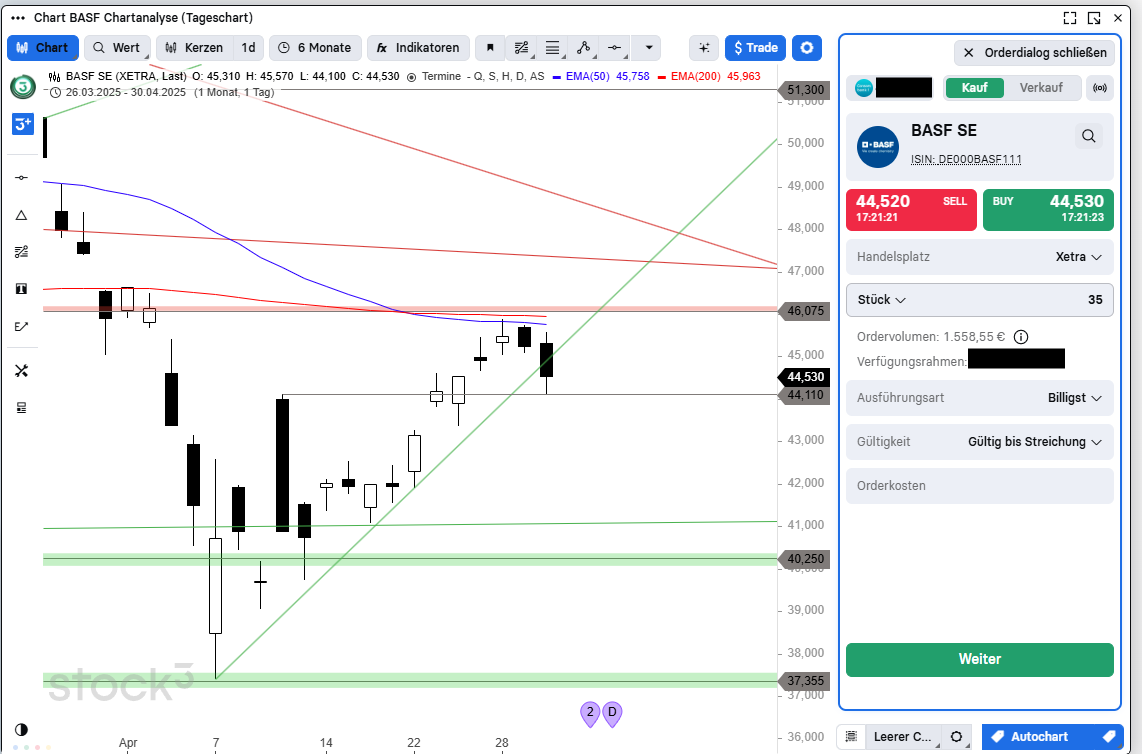Show the Ordervolumen info icon

[1021, 337]
